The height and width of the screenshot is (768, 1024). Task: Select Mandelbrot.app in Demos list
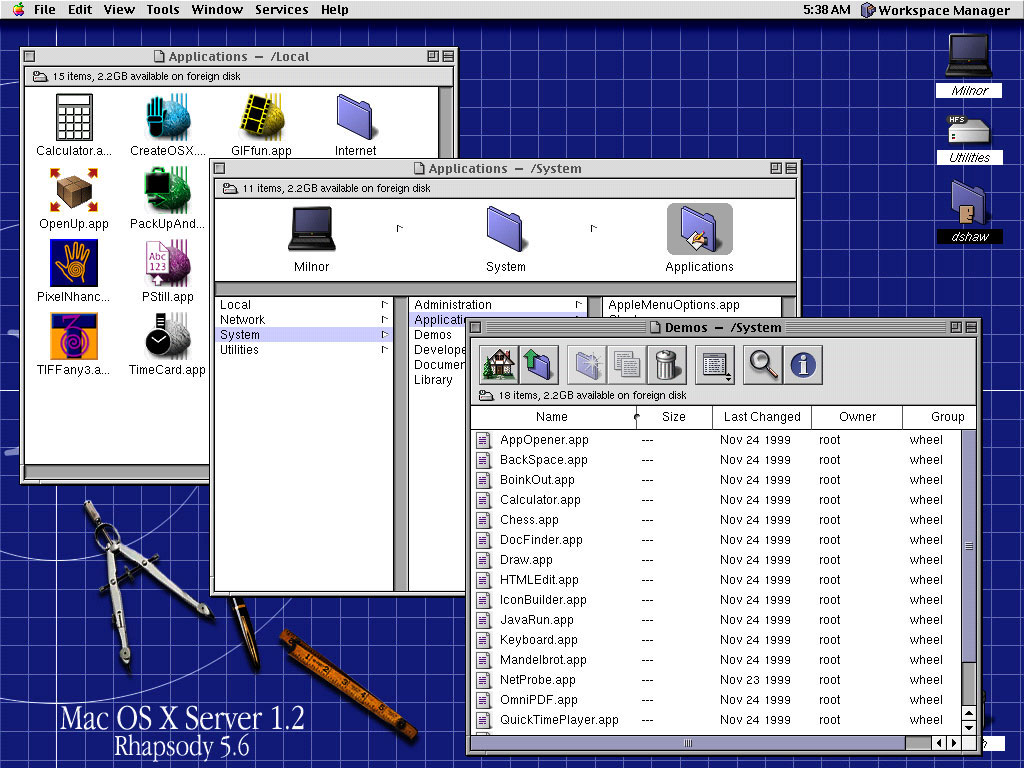(716, 660)
